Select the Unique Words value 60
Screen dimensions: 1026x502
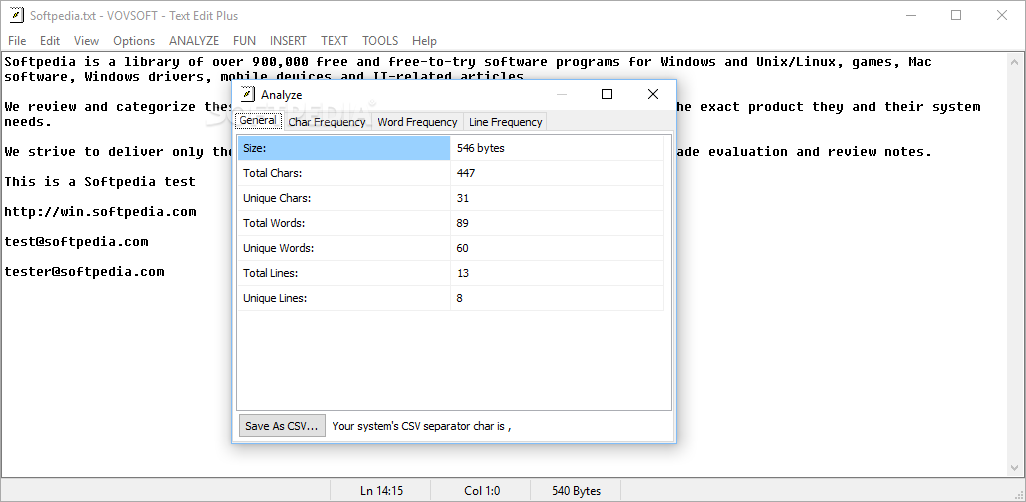click(x=557, y=247)
